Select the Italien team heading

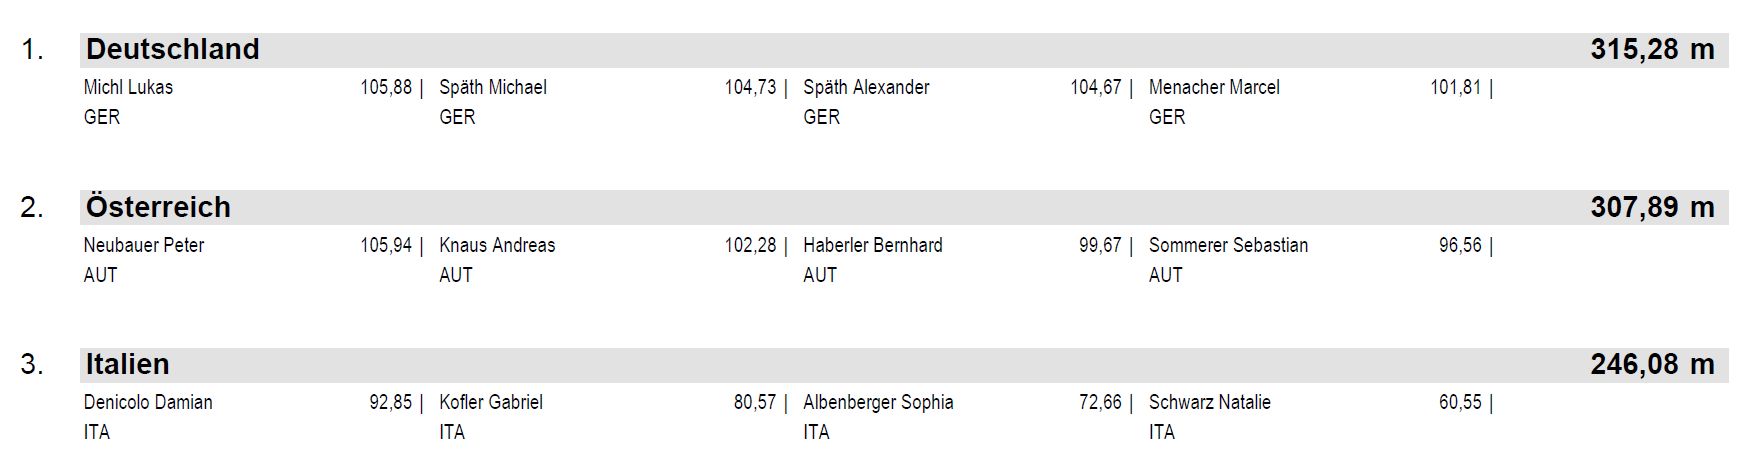pyautogui.click(x=127, y=364)
